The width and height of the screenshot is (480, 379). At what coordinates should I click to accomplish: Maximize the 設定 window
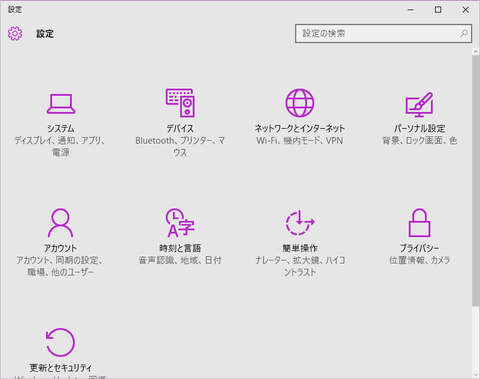[438, 10]
